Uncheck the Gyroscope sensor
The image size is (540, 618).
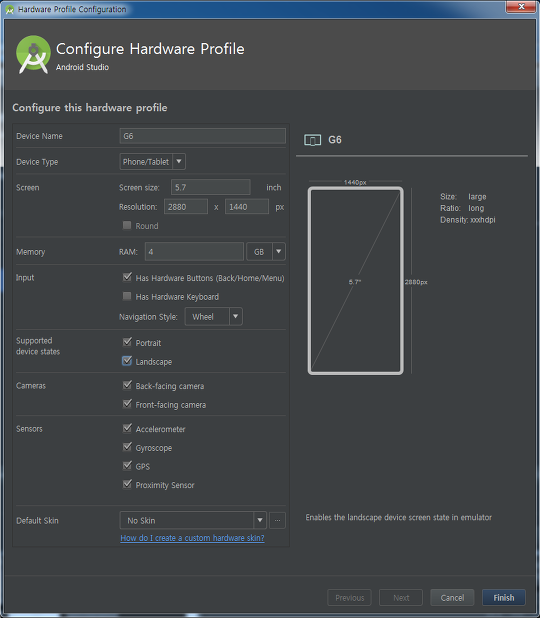point(127,447)
